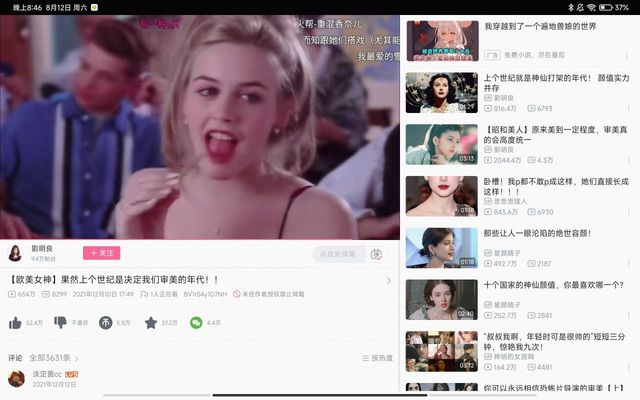640x400 pixels.
Task: Click the 654万 play count icon
Action: tap(12, 294)
